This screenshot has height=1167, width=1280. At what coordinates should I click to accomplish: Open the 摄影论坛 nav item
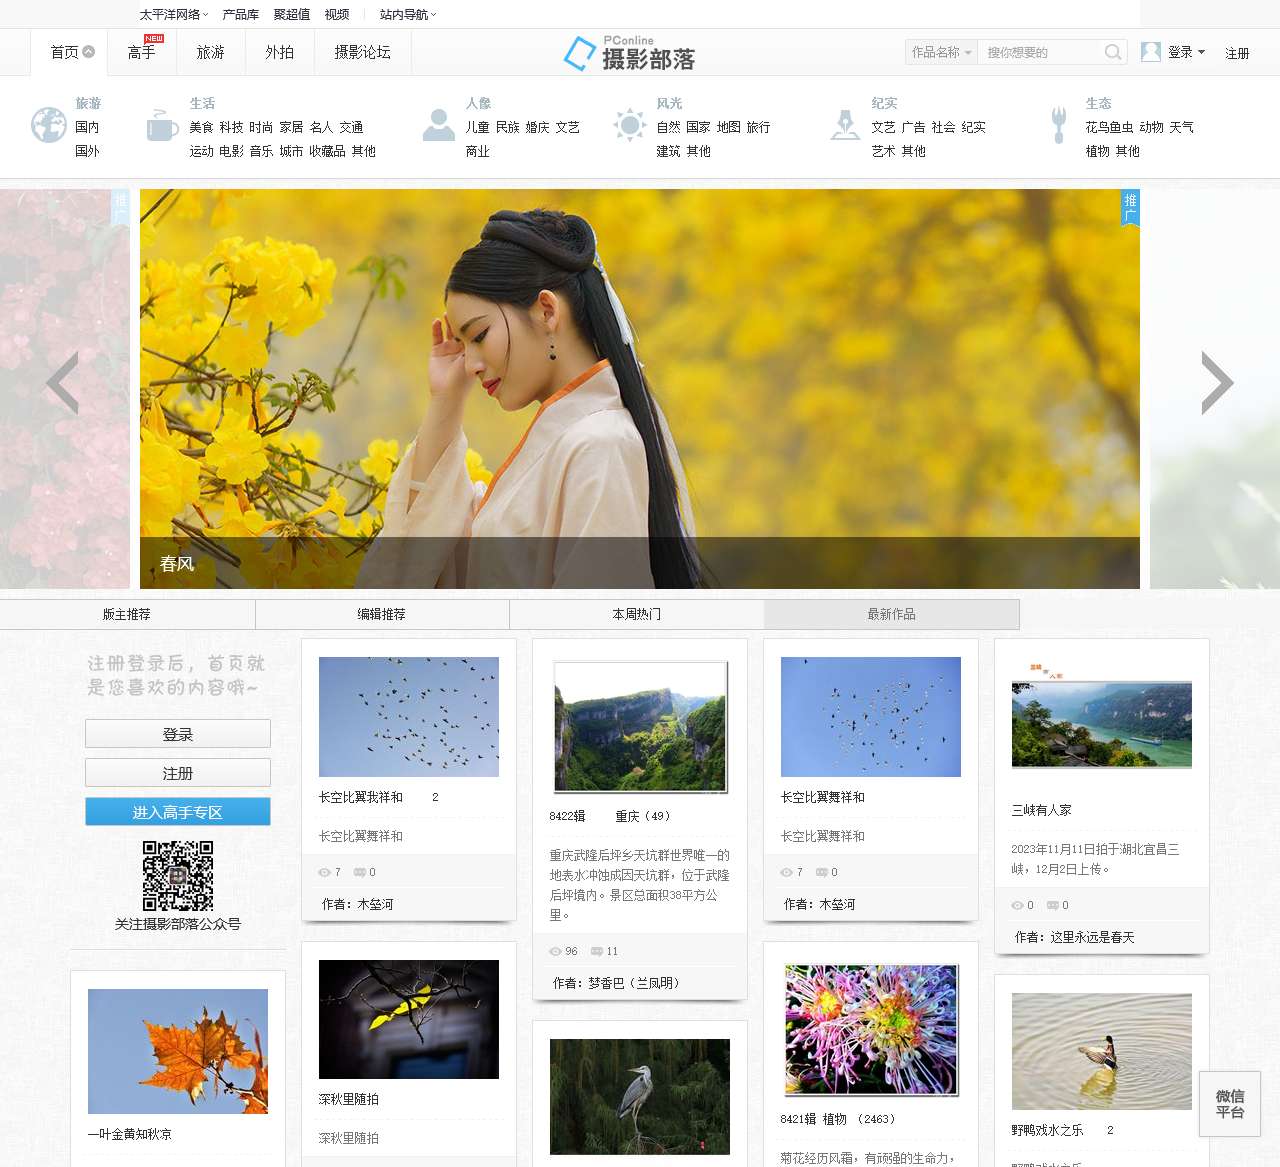[362, 52]
